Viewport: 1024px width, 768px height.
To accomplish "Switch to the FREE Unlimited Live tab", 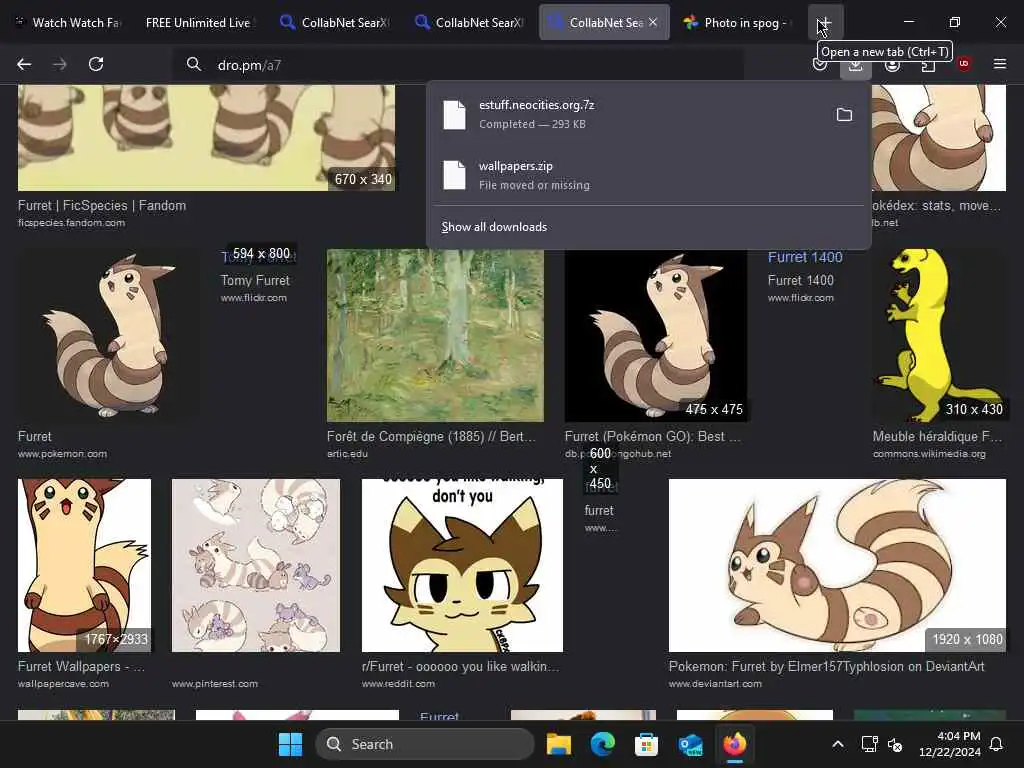I will [x=199, y=23].
